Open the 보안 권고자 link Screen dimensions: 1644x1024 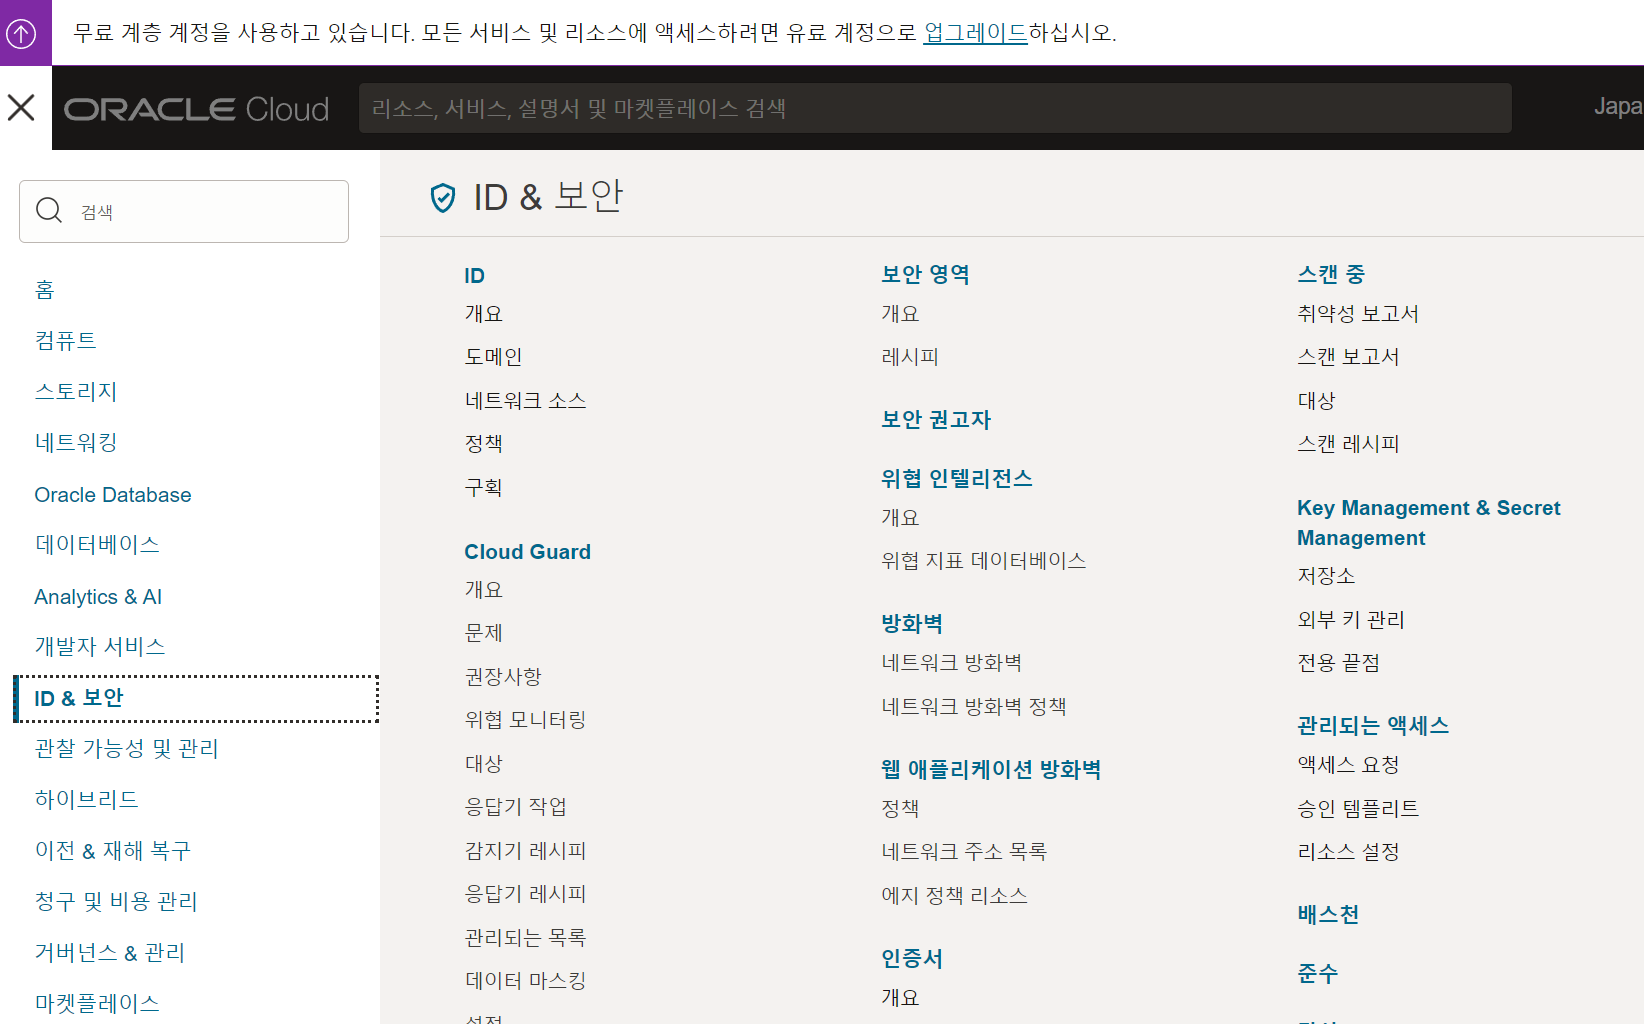pyautogui.click(x=936, y=420)
